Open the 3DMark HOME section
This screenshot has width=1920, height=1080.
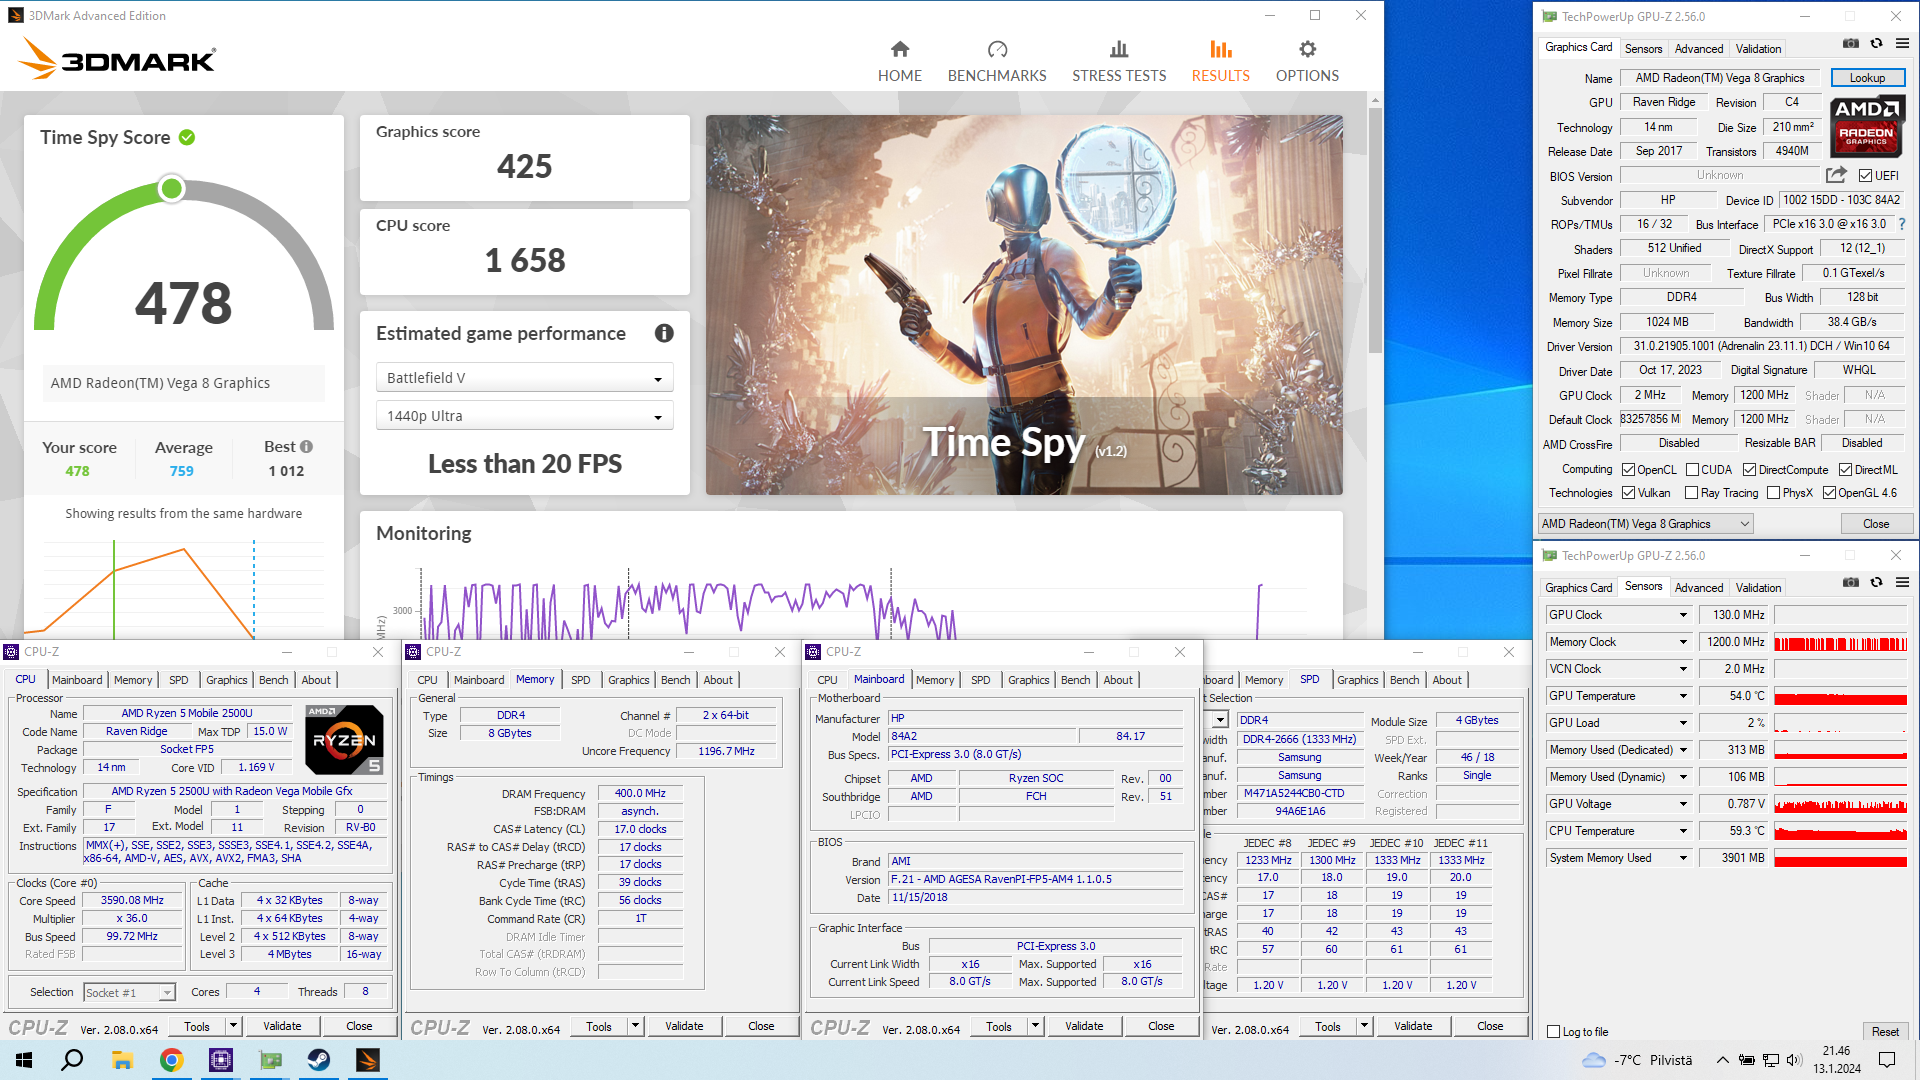click(x=899, y=62)
